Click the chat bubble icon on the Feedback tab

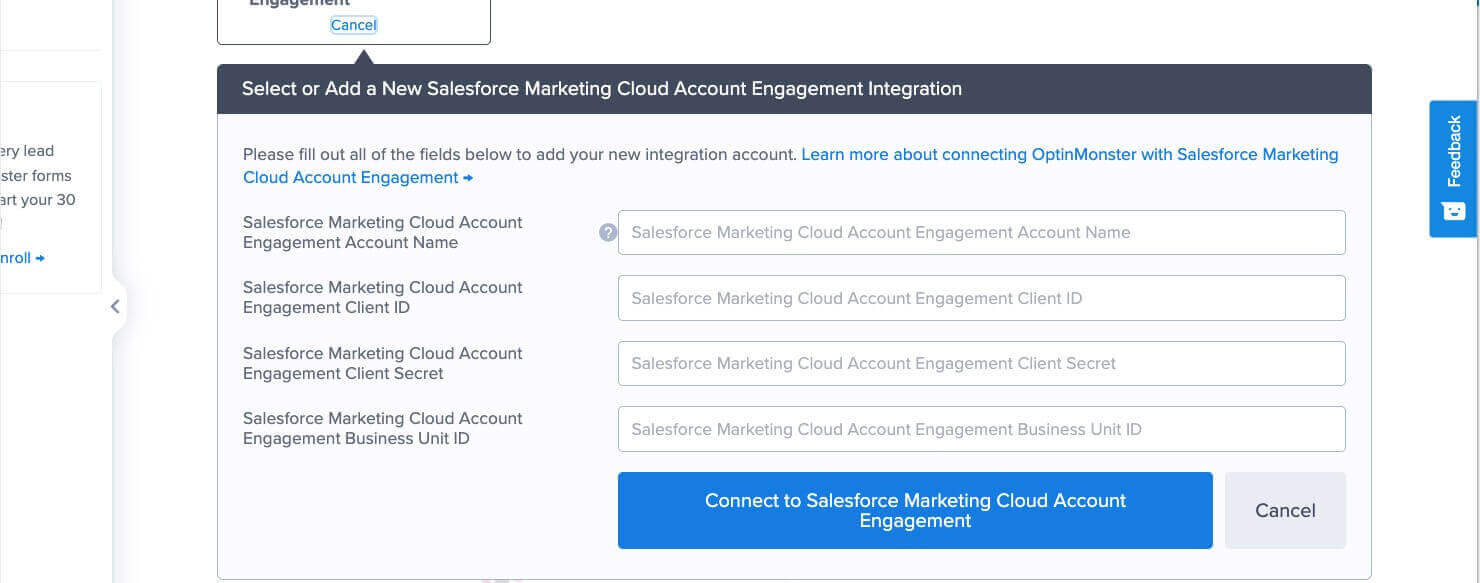[1452, 210]
